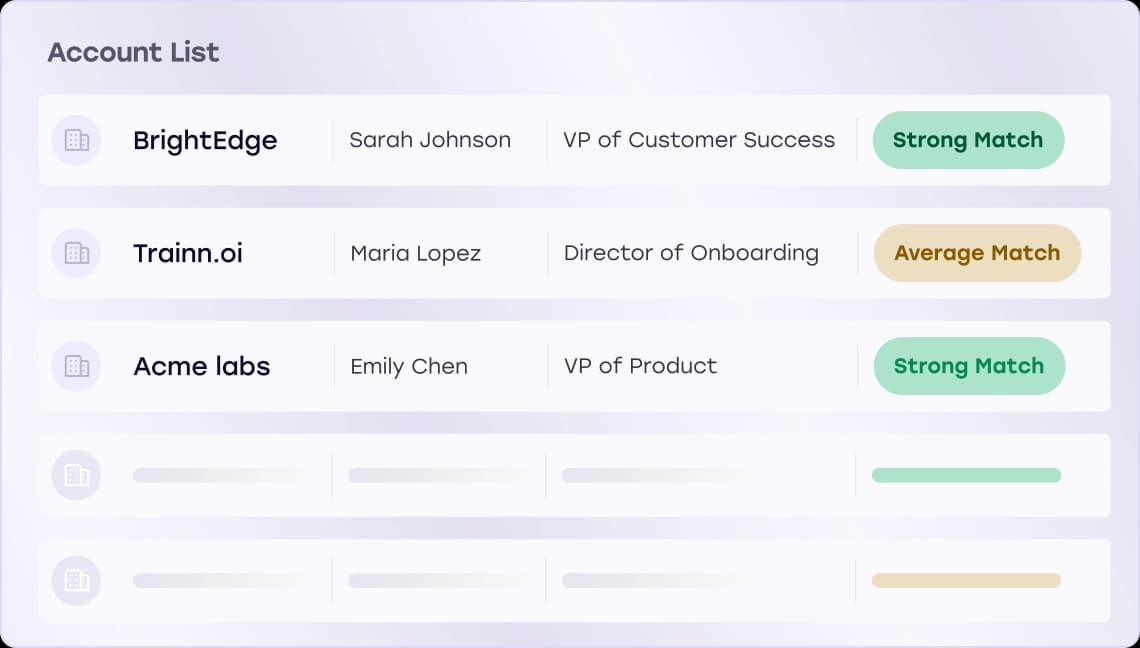Select the Average Match badge for Trainn.oi
Viewport: 1140px width, 648px height.
(976, 253)
